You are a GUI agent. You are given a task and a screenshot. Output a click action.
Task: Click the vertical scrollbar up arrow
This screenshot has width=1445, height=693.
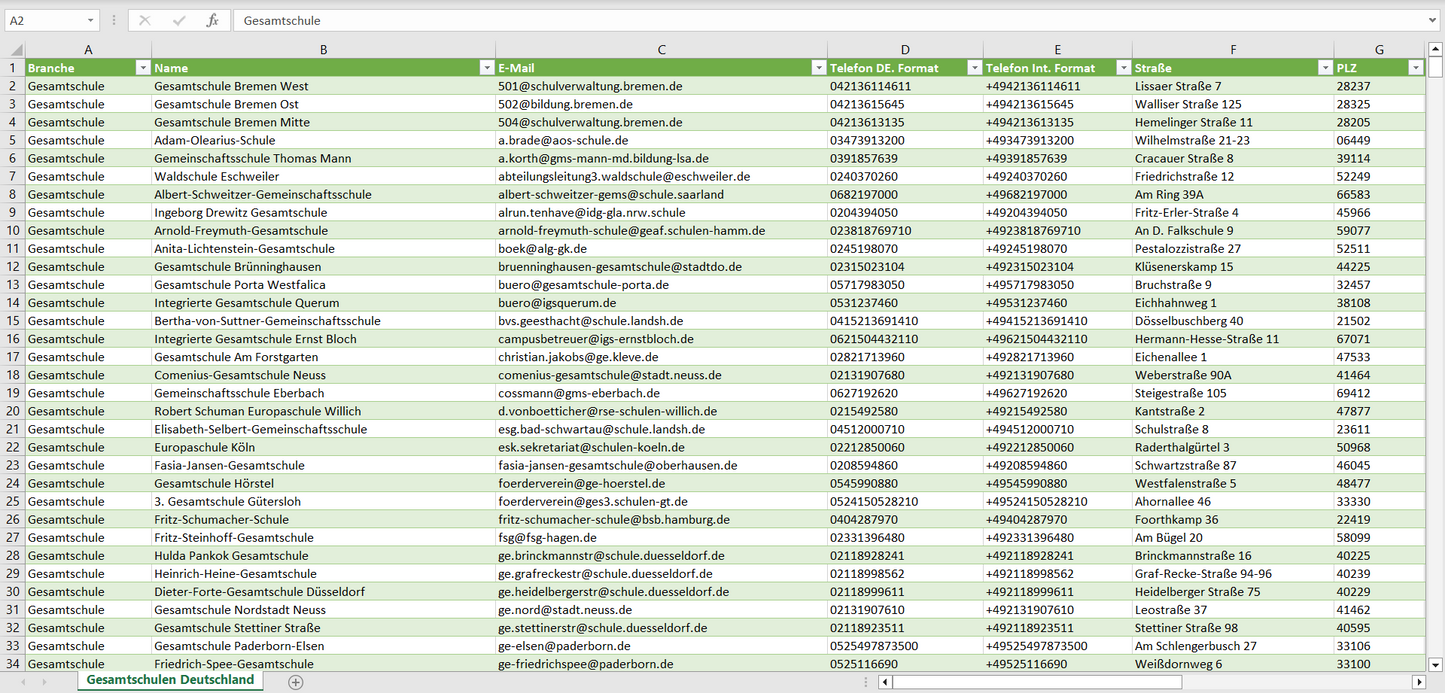1436,49
